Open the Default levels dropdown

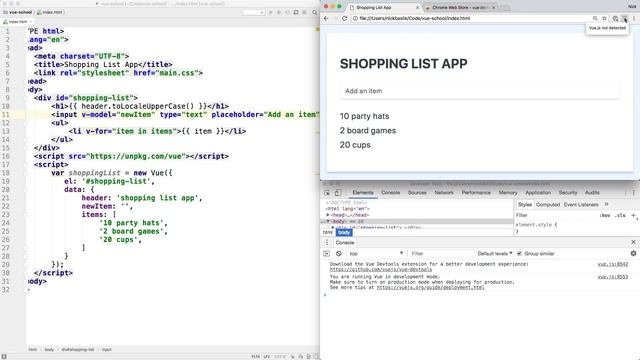pyautogui.click(x=495, y=253)
